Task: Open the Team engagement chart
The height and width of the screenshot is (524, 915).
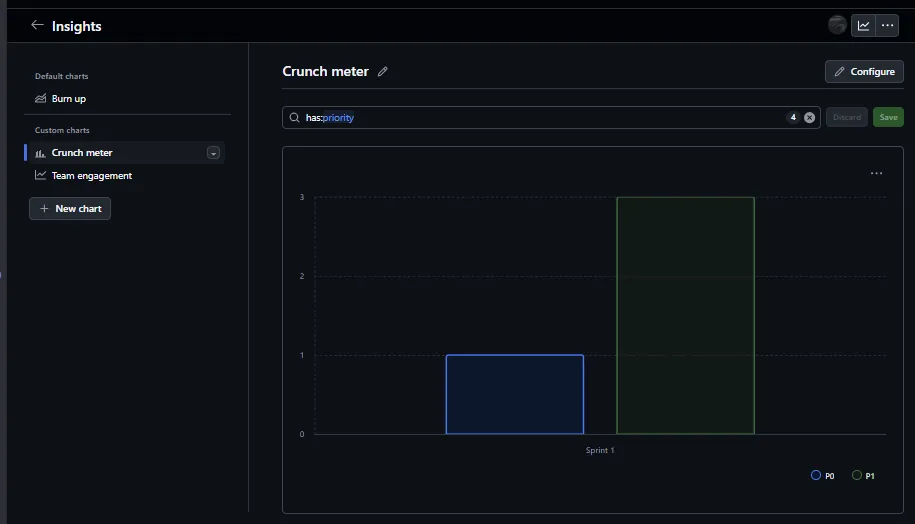Action: coord(91,176)
